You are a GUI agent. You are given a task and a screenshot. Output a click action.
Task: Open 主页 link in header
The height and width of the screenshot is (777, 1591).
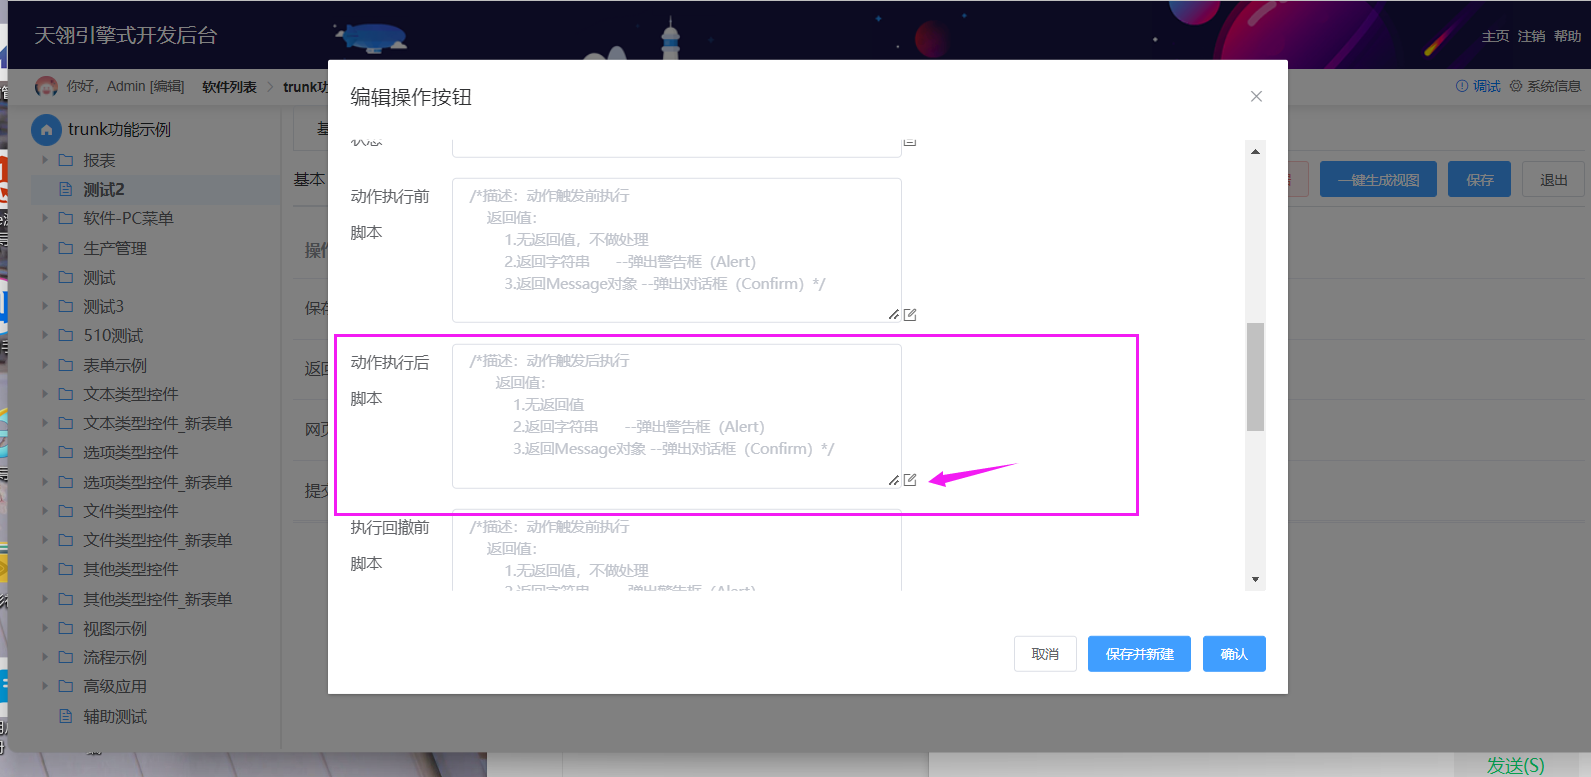[1495, 36]
